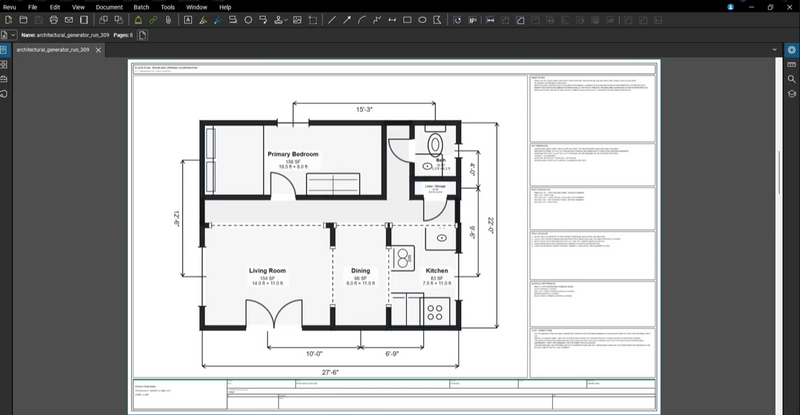Expand the Stamp tool dropdown arrow

coord(286,20)
